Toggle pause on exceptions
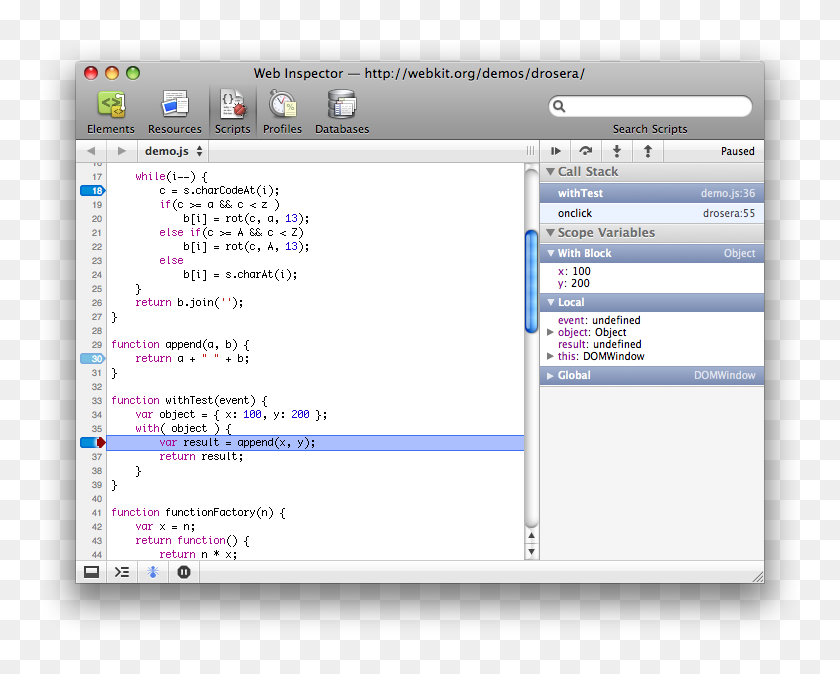840x674 pixels. [x=184, y=571]
